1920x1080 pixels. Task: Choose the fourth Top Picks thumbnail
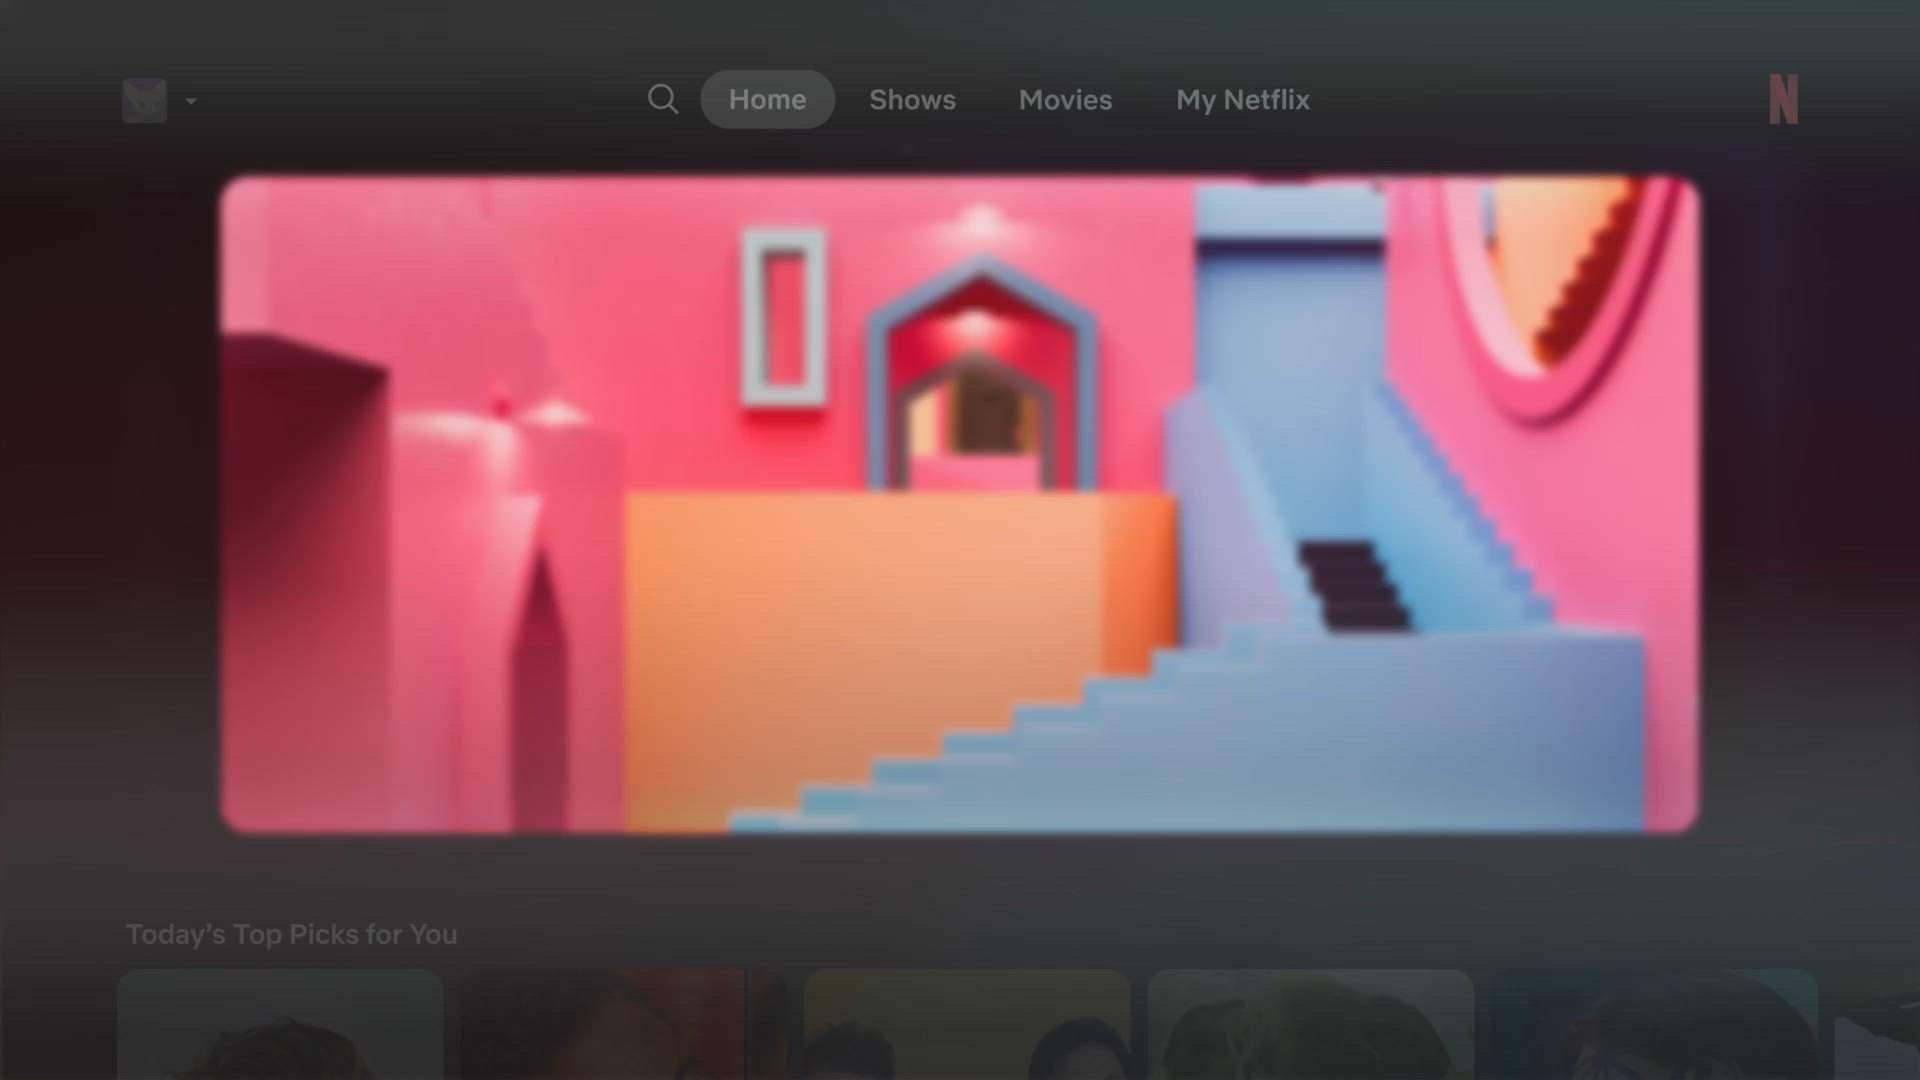pos(1310,1025)
